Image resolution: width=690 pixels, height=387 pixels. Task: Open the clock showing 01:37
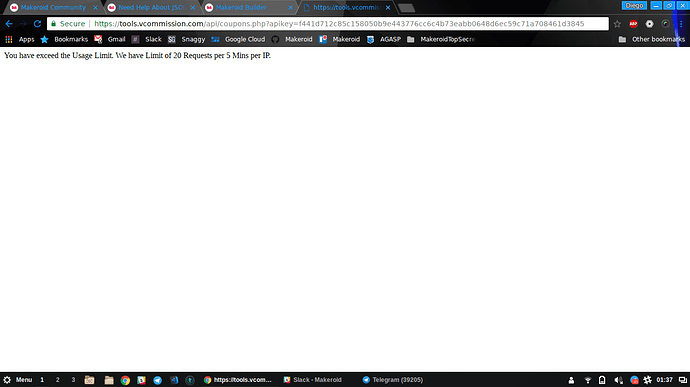pos(664,380)
